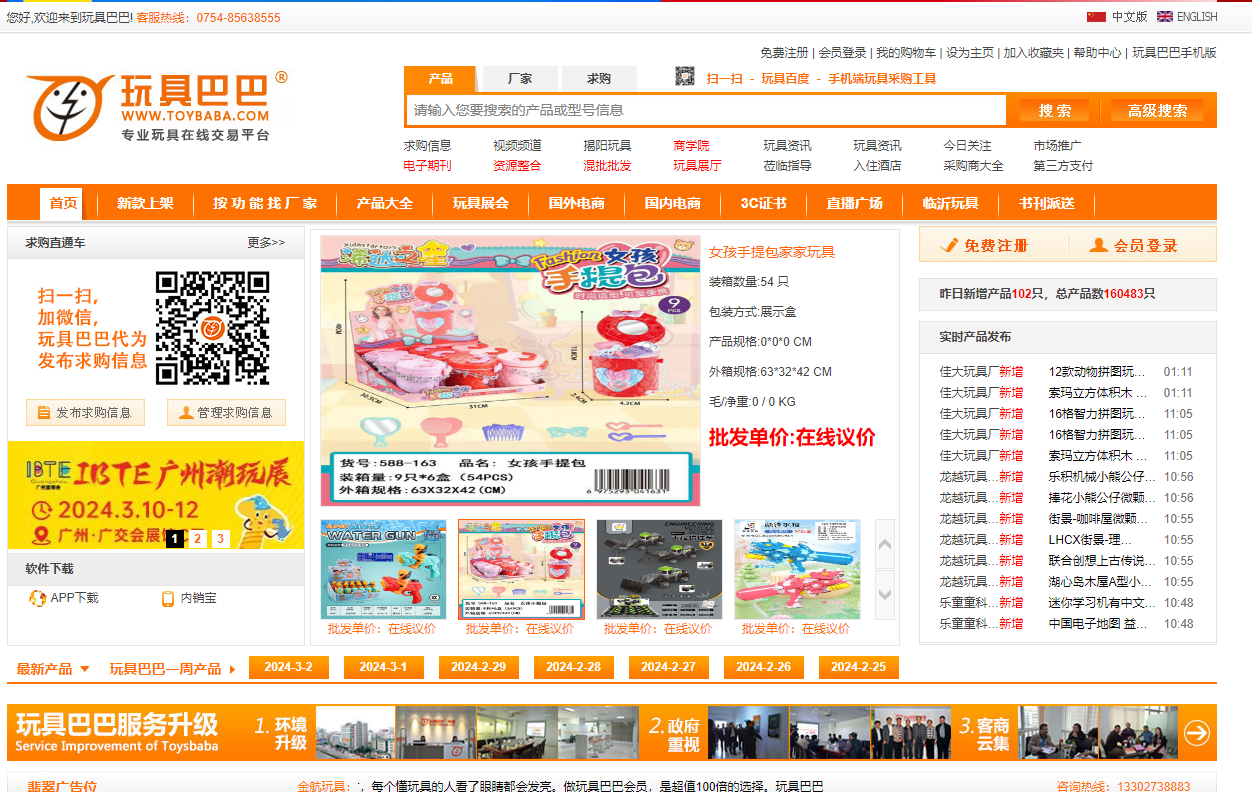
Task: Open 国内电商 menu item
Action: 673,203
